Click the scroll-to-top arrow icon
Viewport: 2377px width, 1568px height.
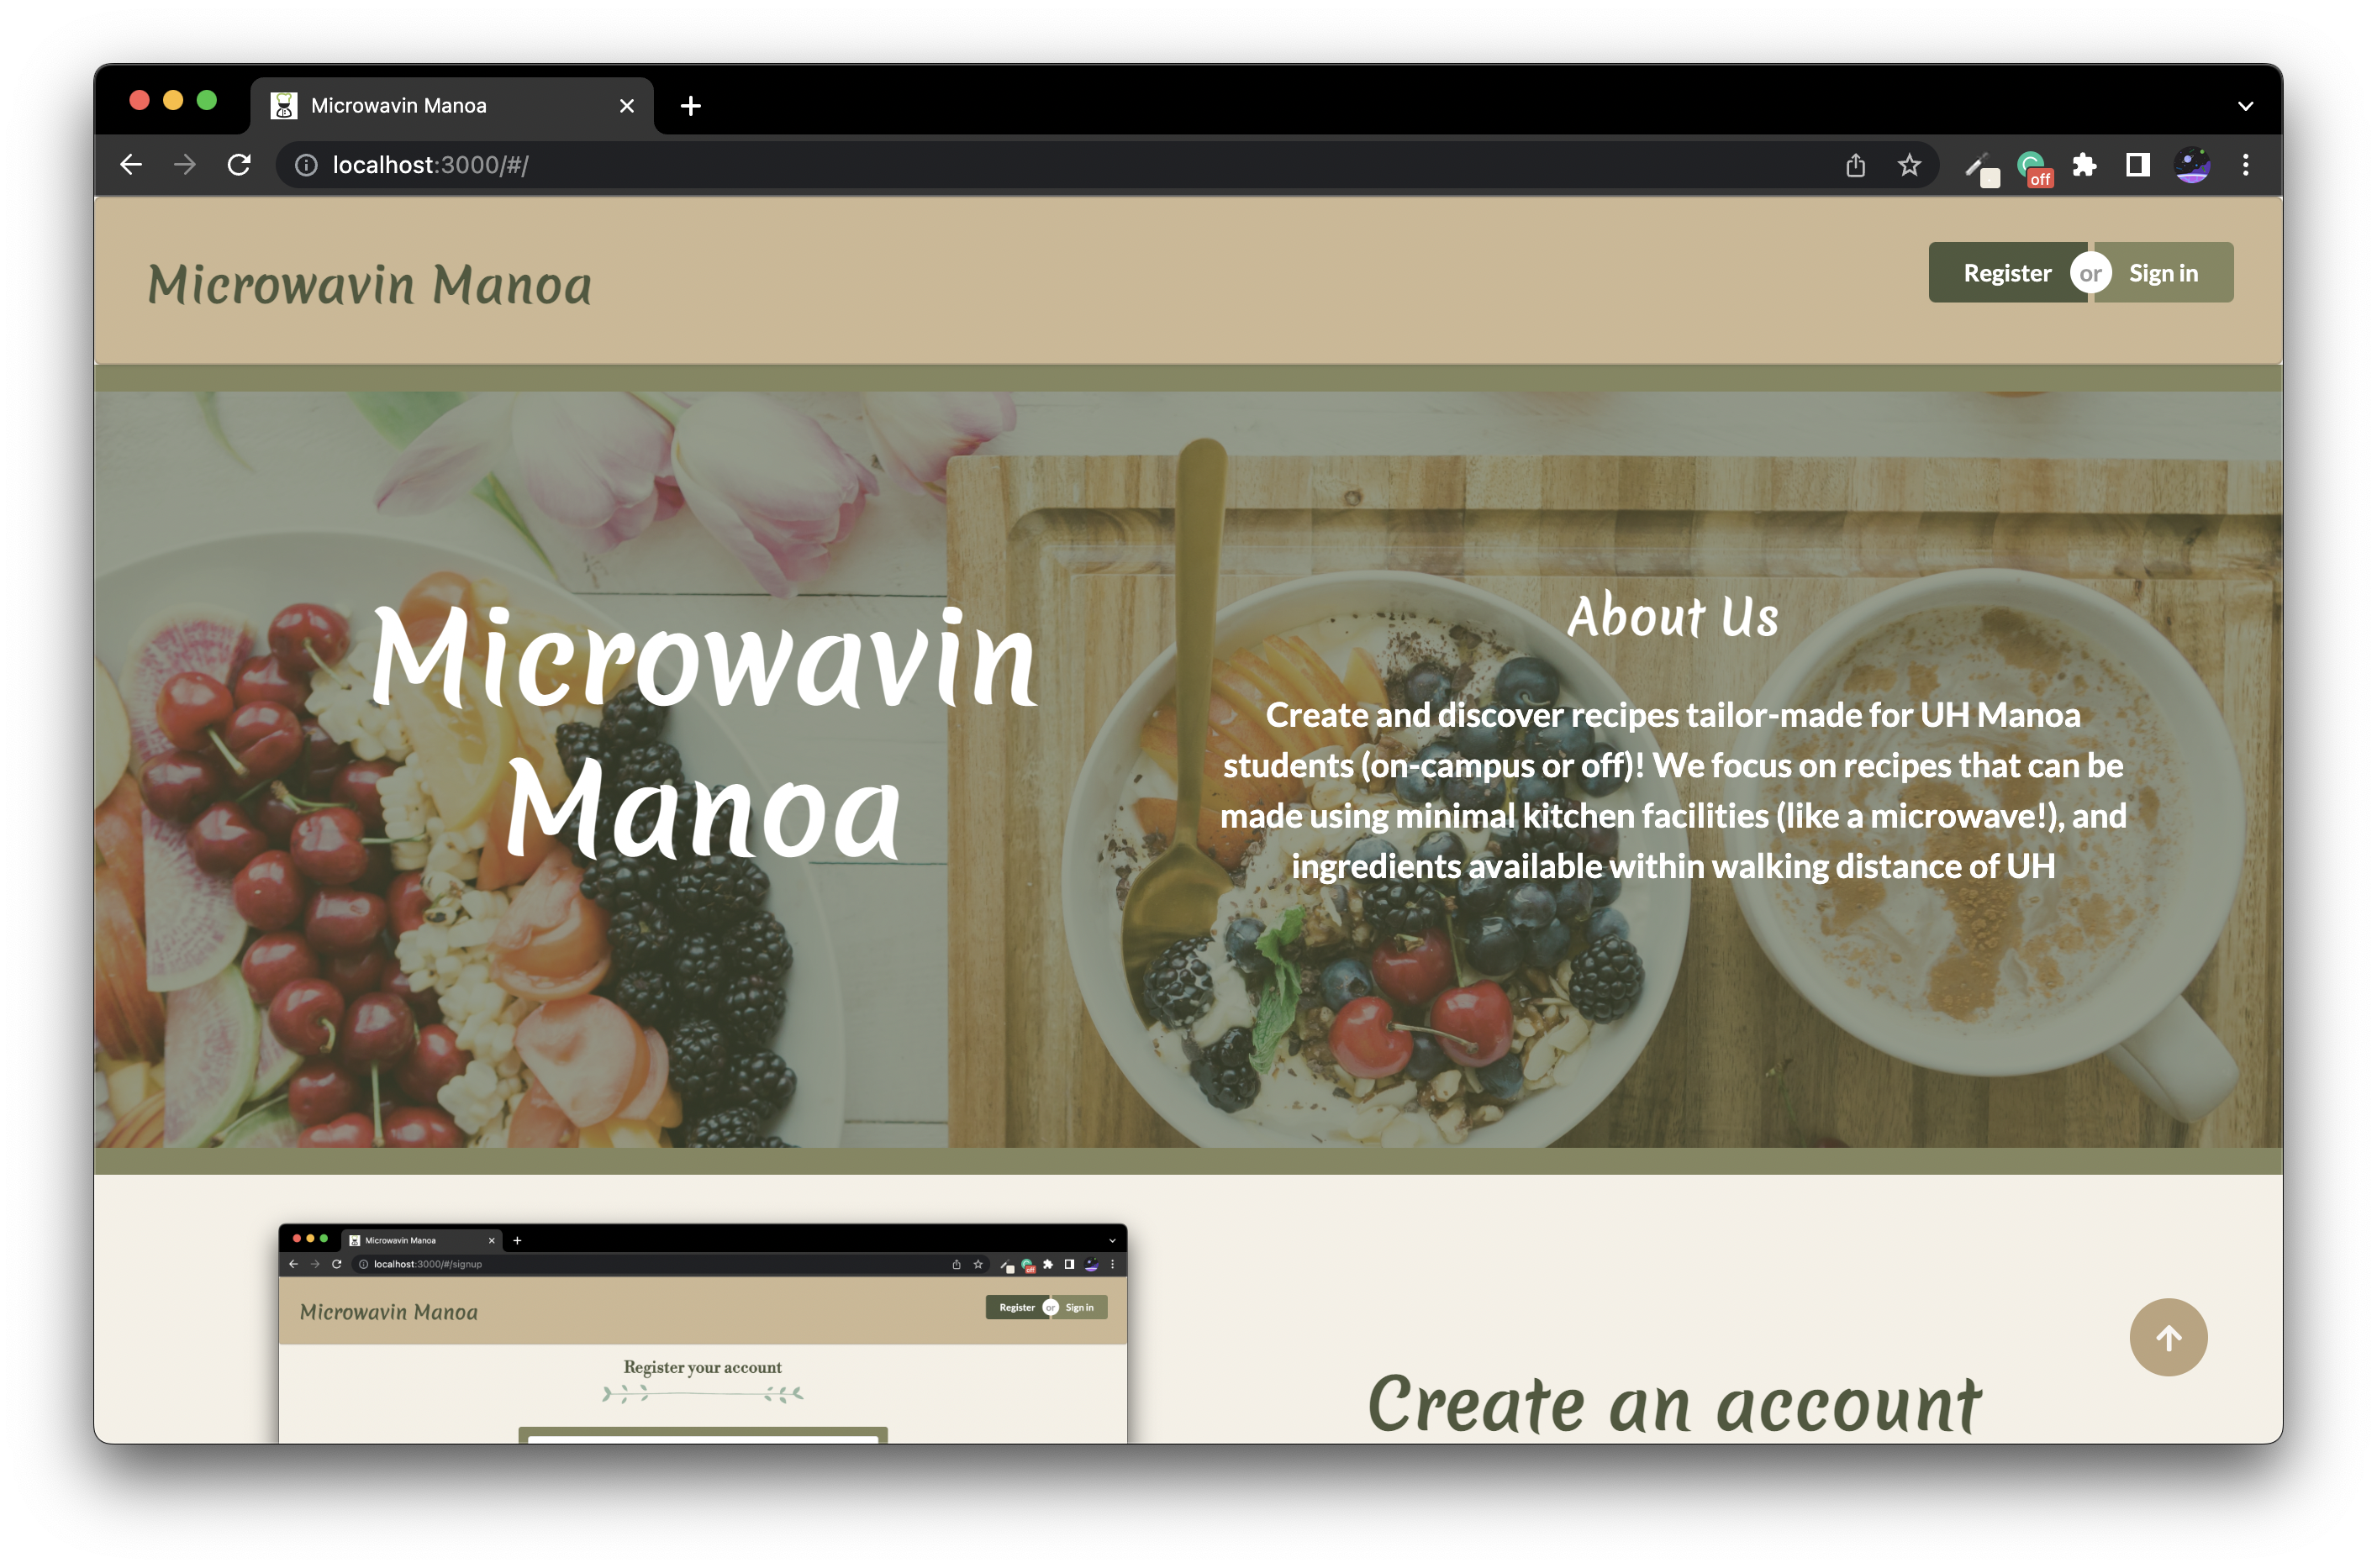[x=2167, y=1334]
